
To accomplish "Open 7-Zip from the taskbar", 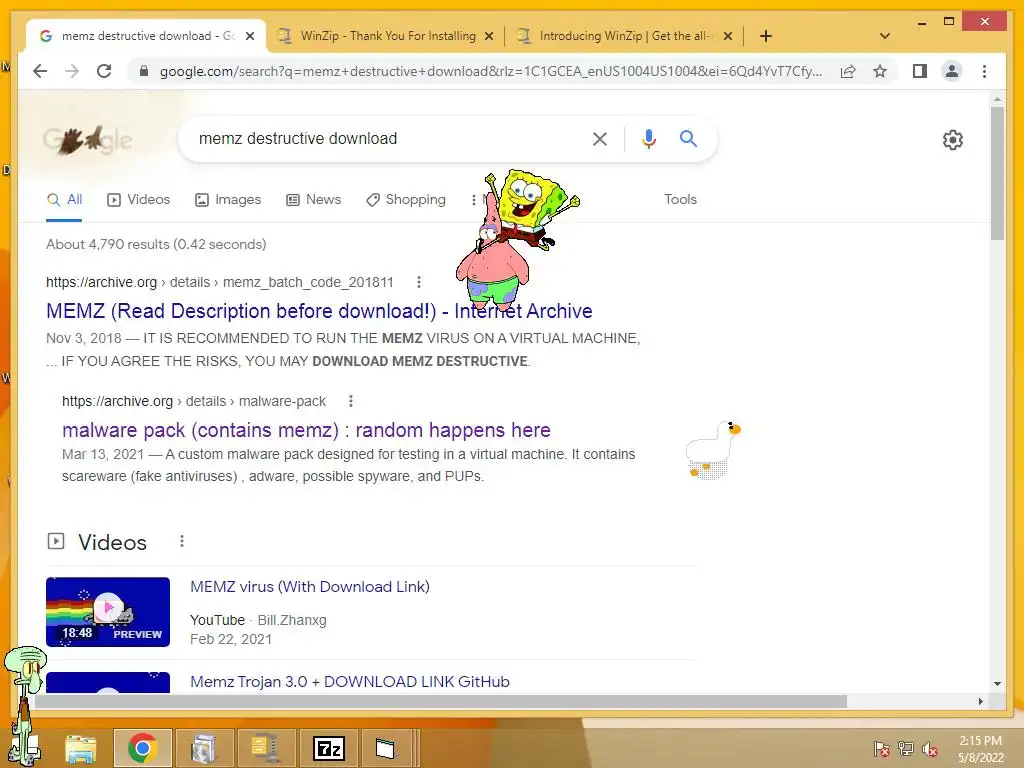I will pyautogui.click(x=328, y=748).
